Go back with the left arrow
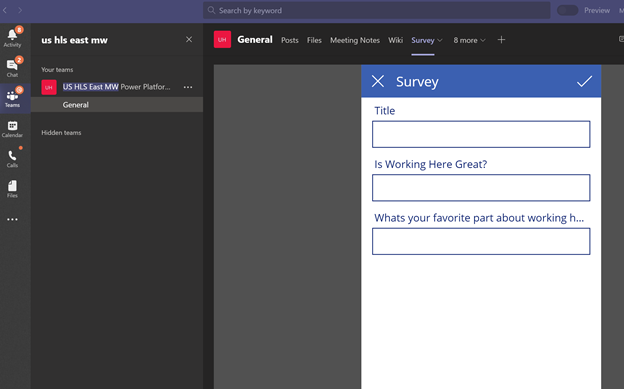 click(x=5, y=10)
